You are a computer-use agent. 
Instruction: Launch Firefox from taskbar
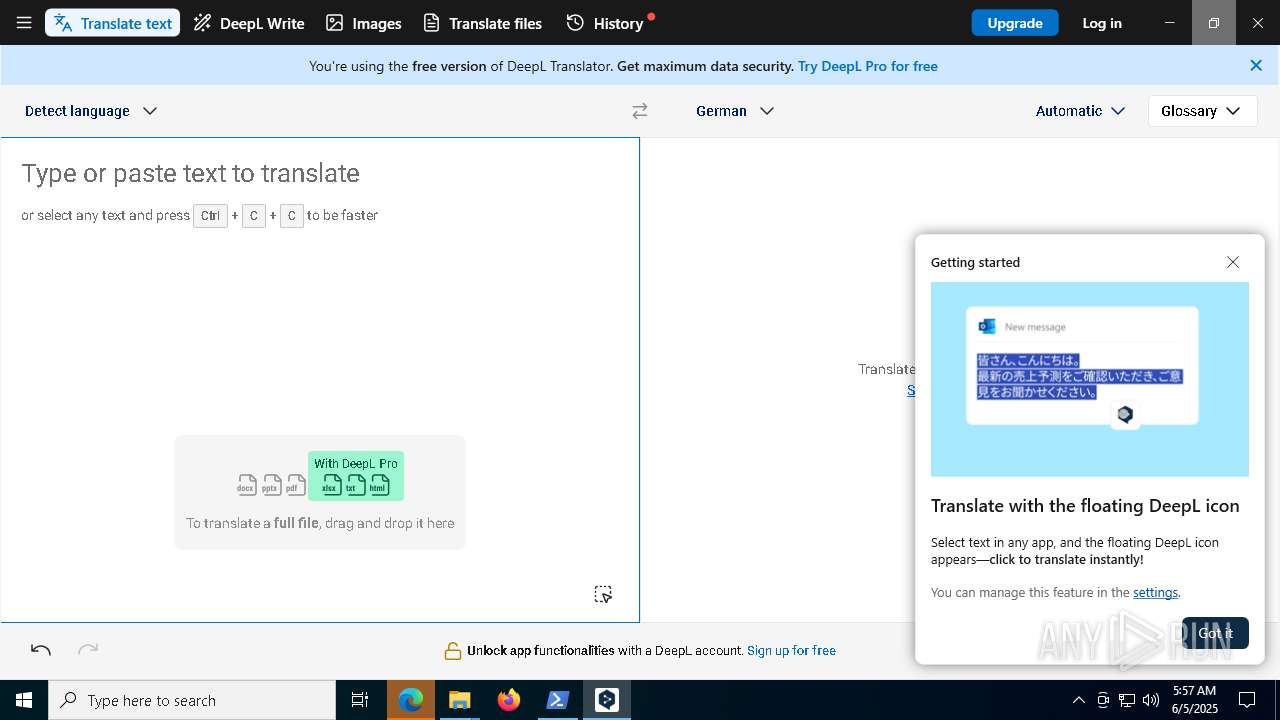509,700
